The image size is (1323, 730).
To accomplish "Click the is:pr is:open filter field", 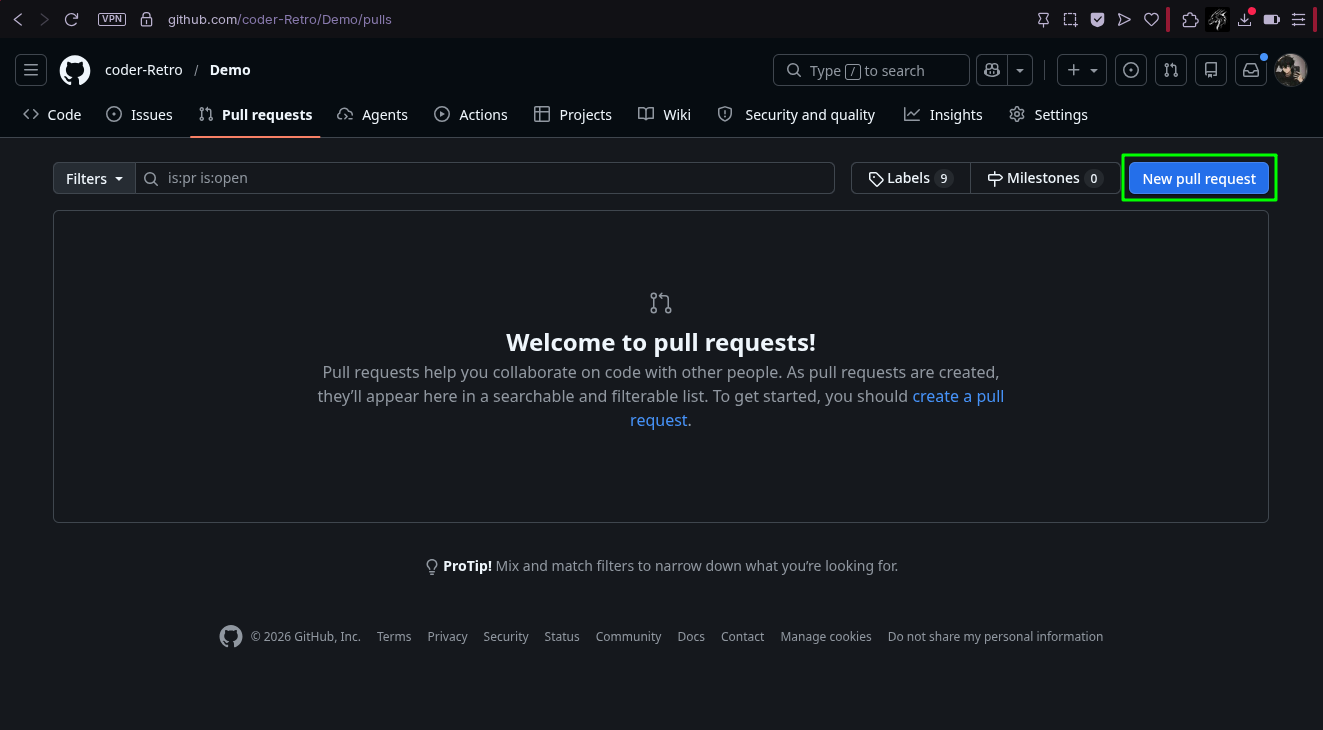I will [485, 178].
